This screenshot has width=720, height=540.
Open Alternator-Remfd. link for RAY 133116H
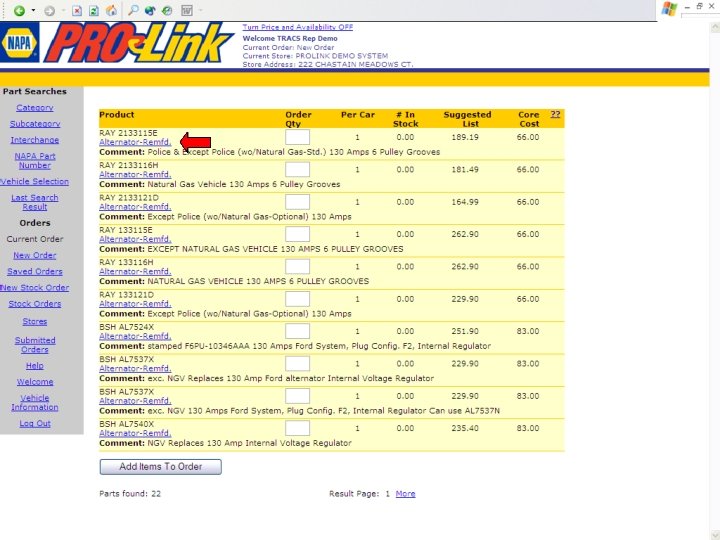pyautogui.click(x=135, y=271)
